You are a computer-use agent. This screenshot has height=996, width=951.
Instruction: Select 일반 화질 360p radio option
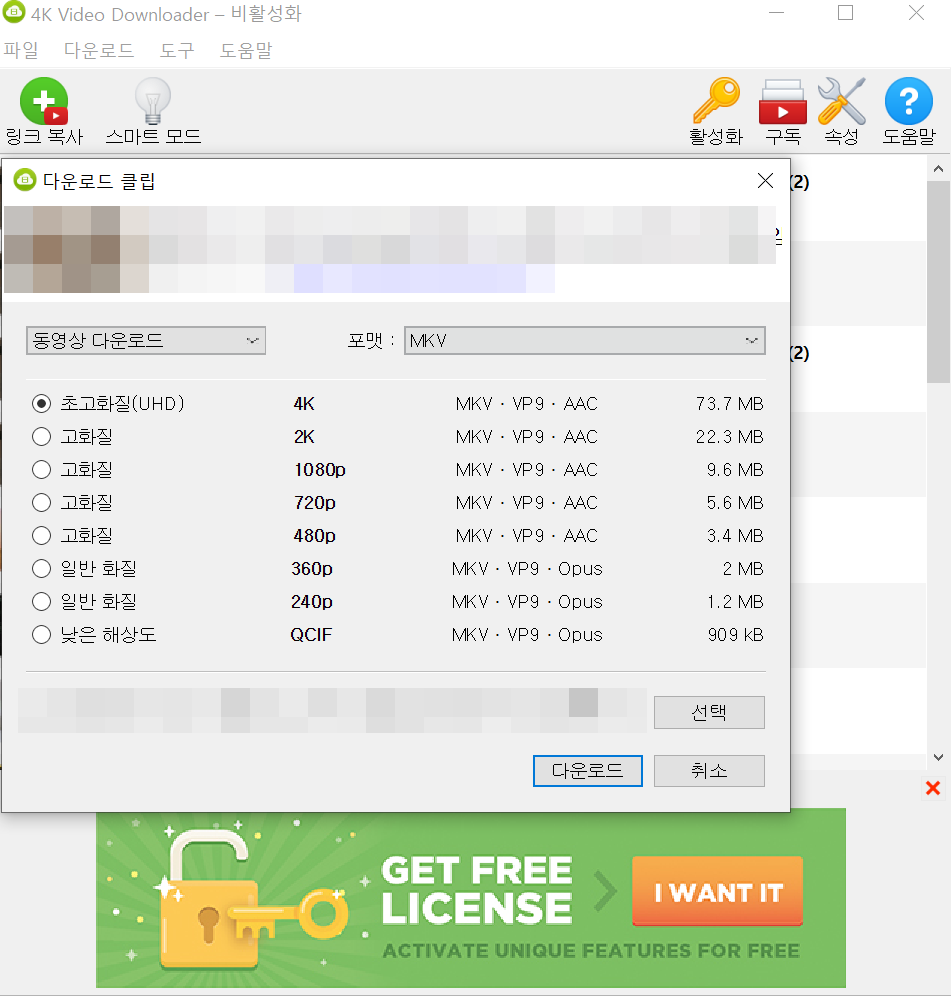point(41,569)
